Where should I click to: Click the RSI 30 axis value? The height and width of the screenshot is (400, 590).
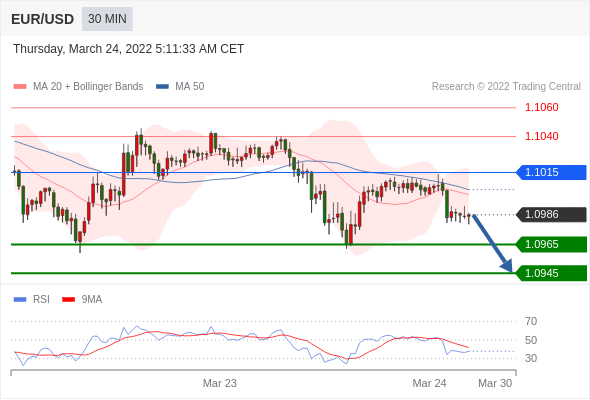[x=531, y=358]
